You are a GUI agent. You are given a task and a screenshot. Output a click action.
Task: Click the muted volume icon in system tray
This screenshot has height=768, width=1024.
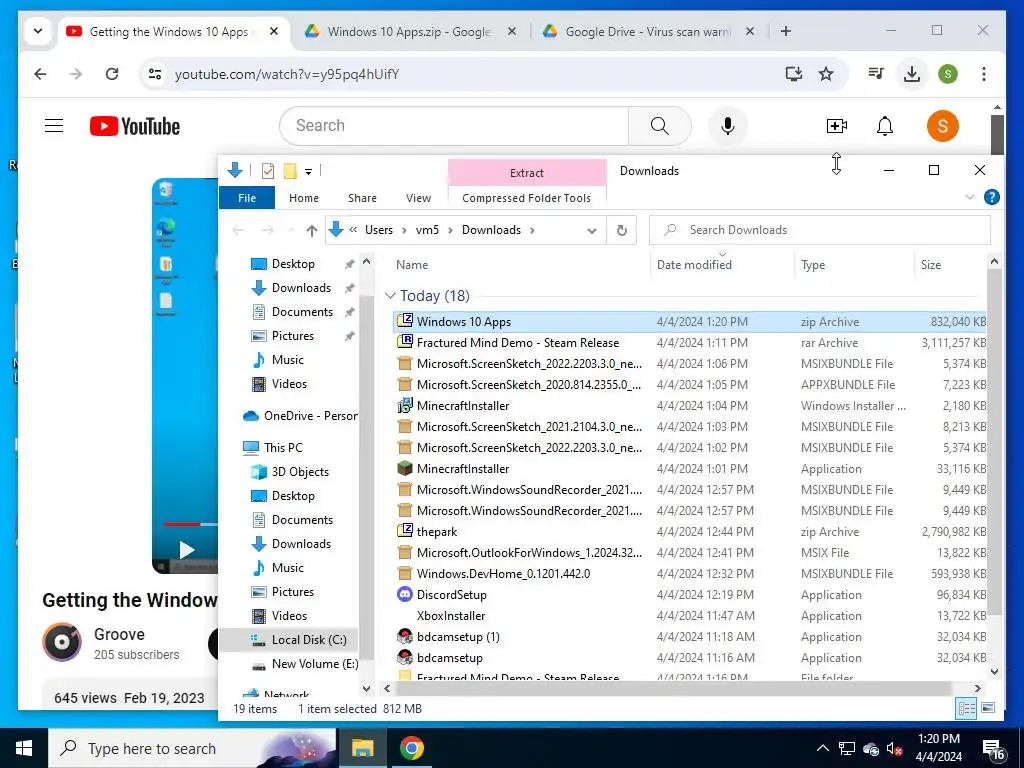(894, 749)
